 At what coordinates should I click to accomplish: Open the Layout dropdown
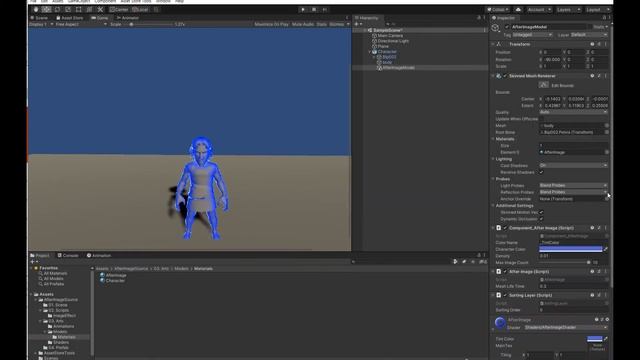(598, 9)
